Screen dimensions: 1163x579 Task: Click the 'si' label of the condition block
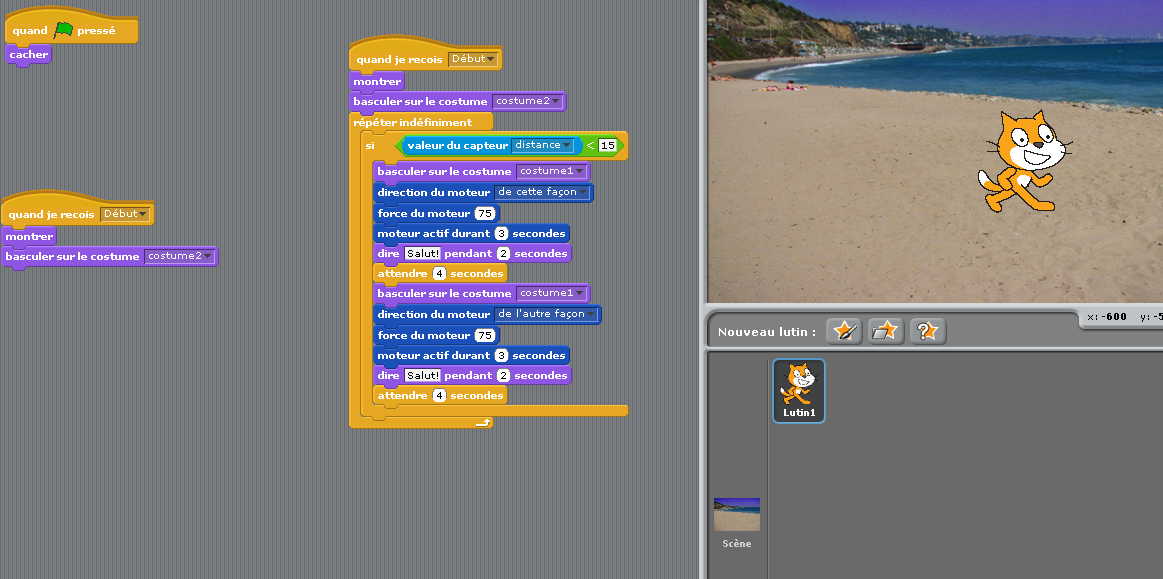370,146
